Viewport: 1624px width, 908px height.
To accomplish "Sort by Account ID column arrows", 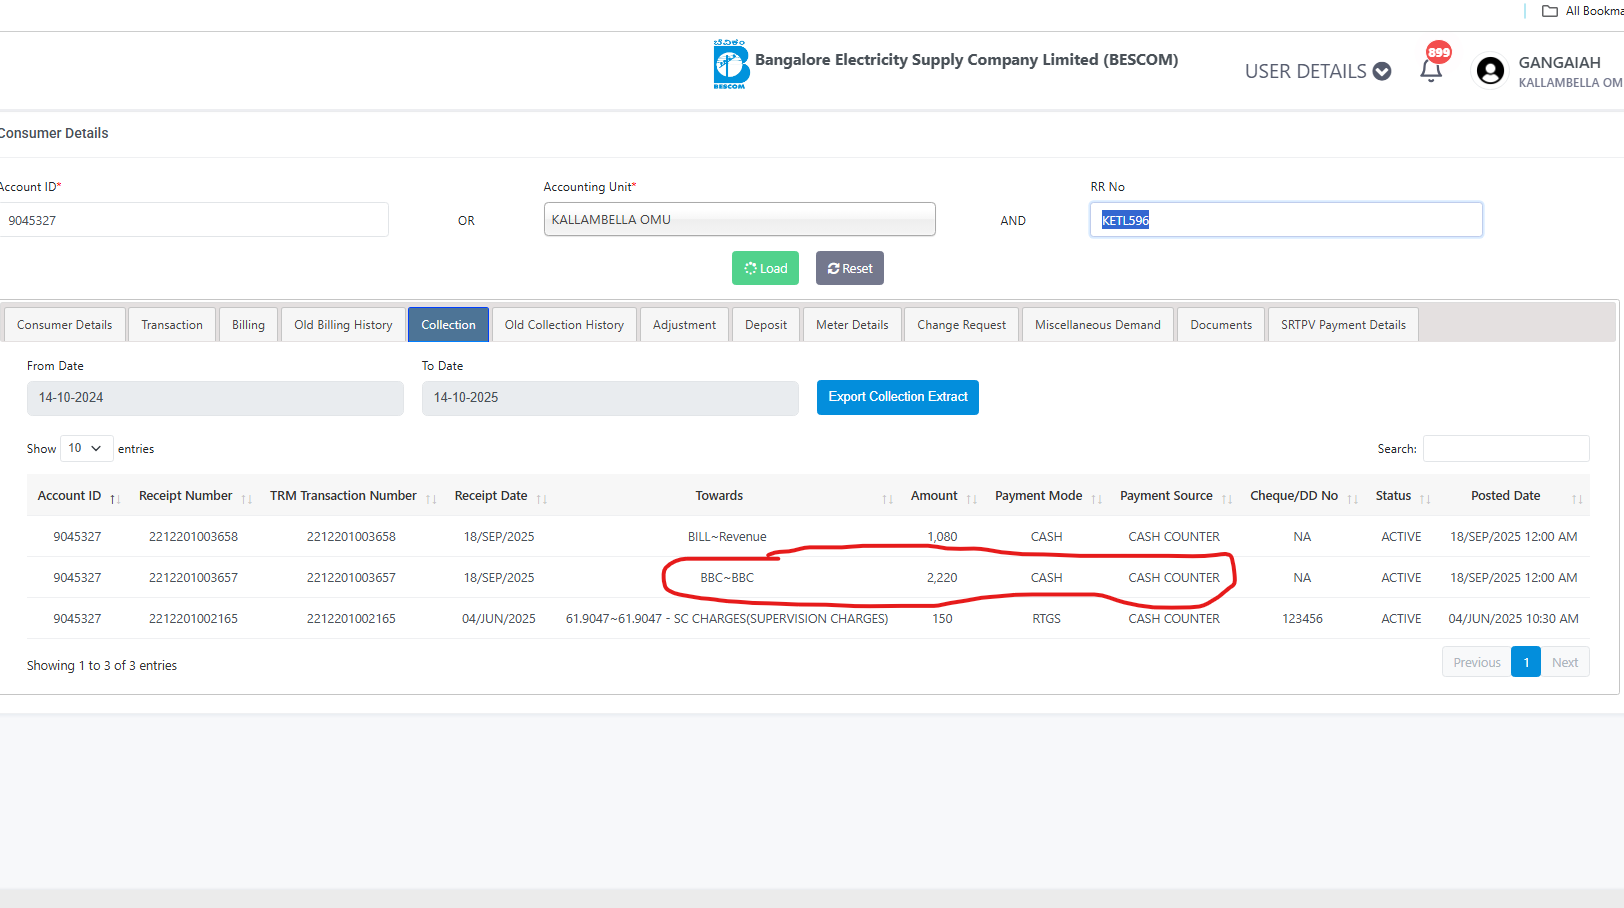I will (x=115, y=498).
